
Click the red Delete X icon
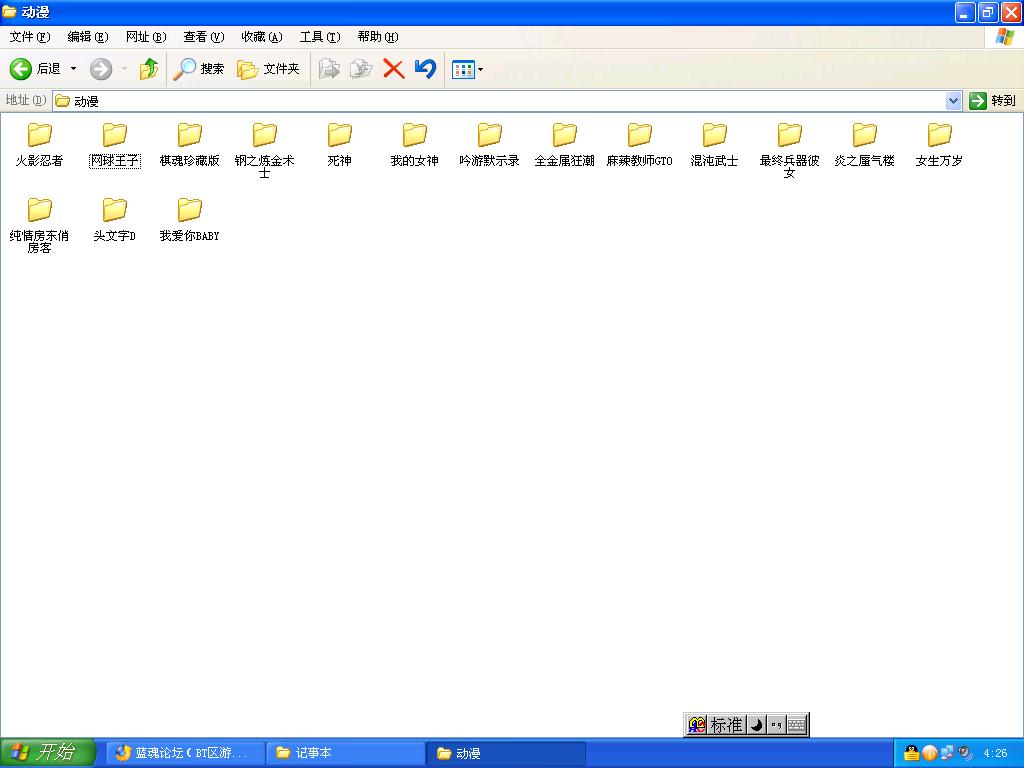pos(394,69)
